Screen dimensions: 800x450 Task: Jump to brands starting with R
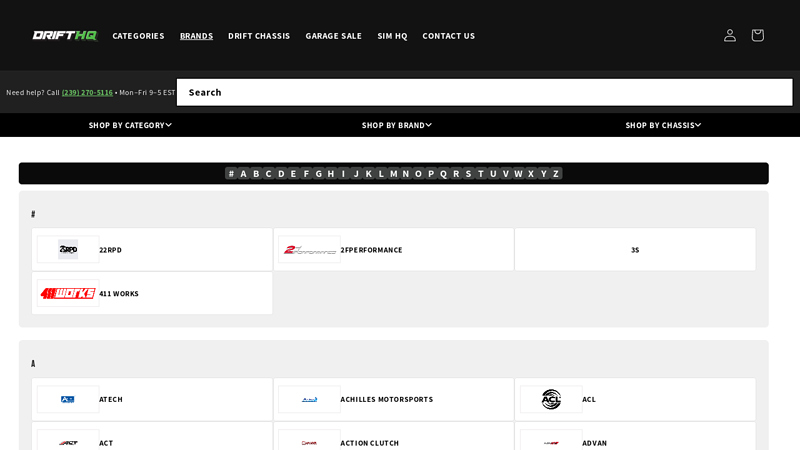pyautogui.click(x=456, y=173)
